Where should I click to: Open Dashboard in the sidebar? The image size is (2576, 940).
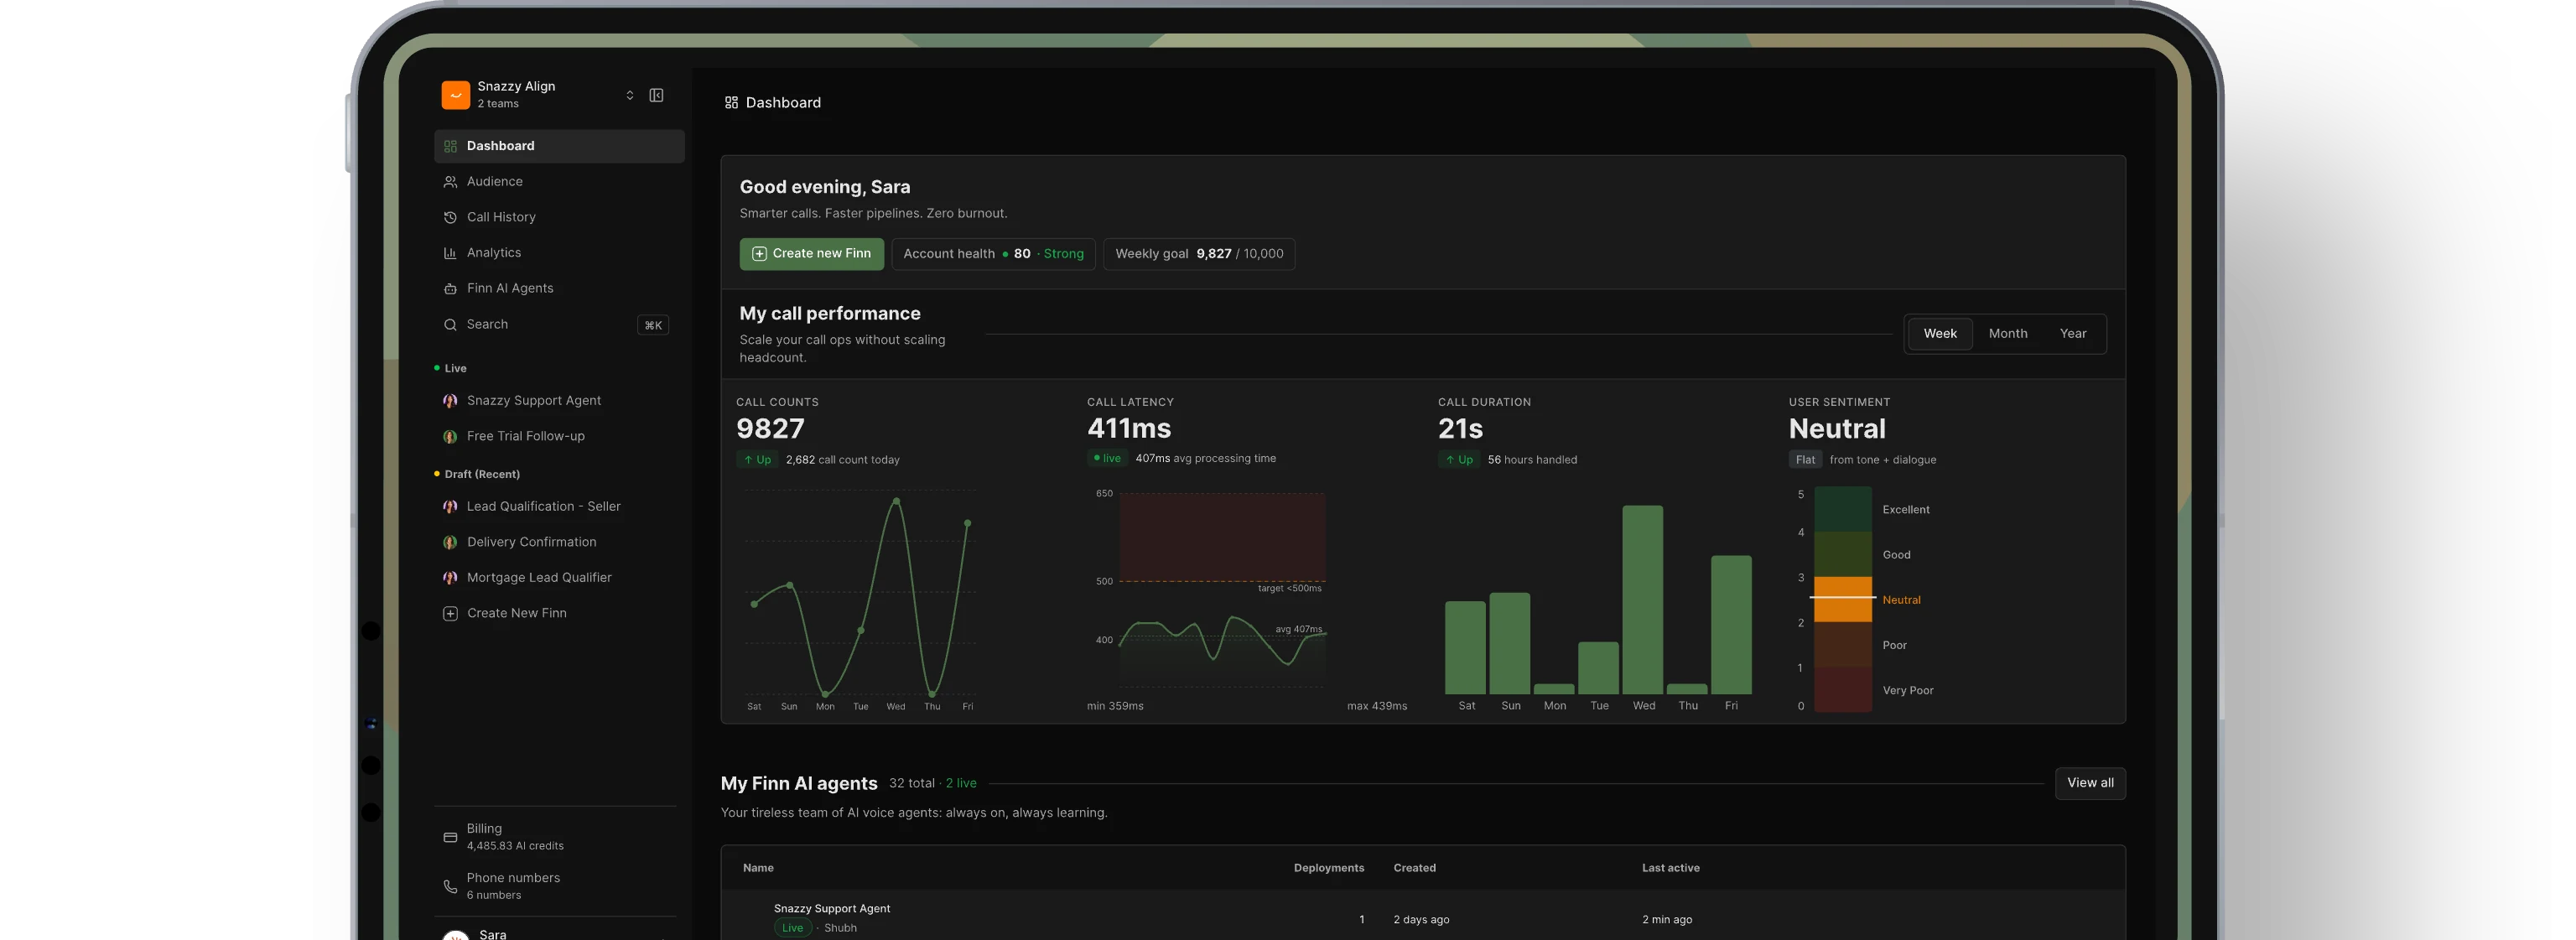[559, 146]
